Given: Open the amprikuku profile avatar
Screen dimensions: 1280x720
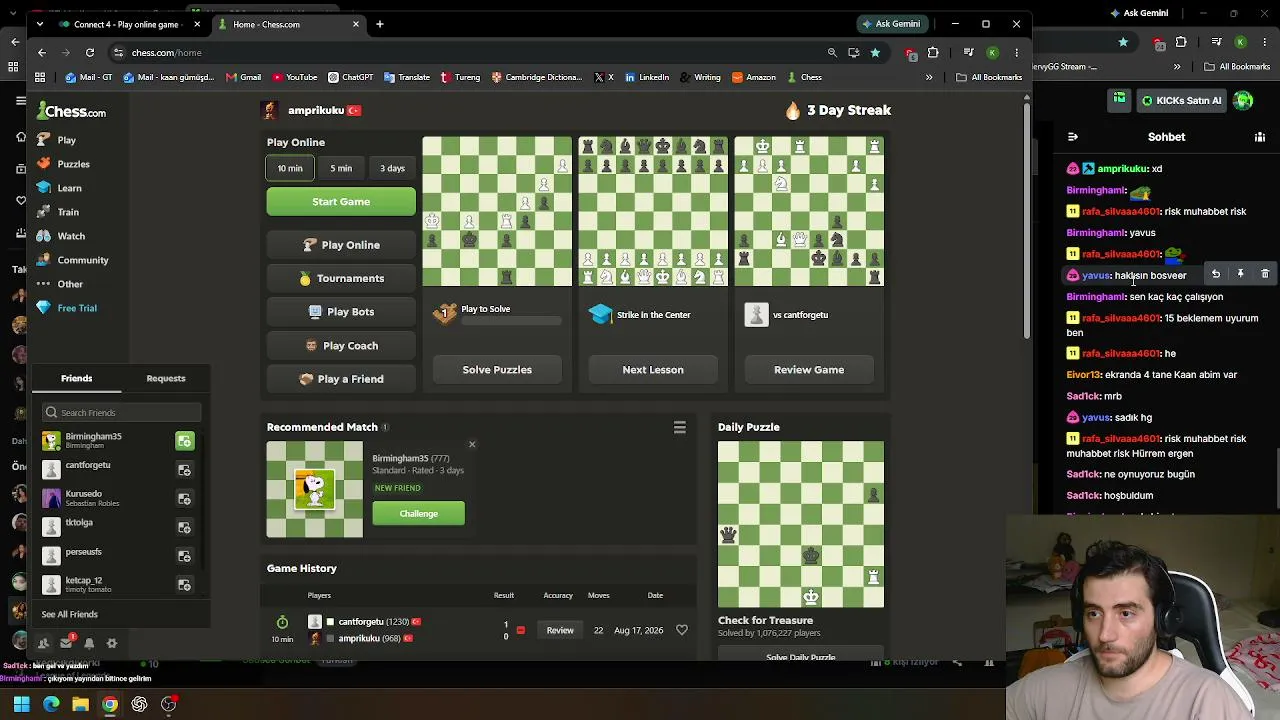Looking at the screenshot, I should tap(270, 110).
